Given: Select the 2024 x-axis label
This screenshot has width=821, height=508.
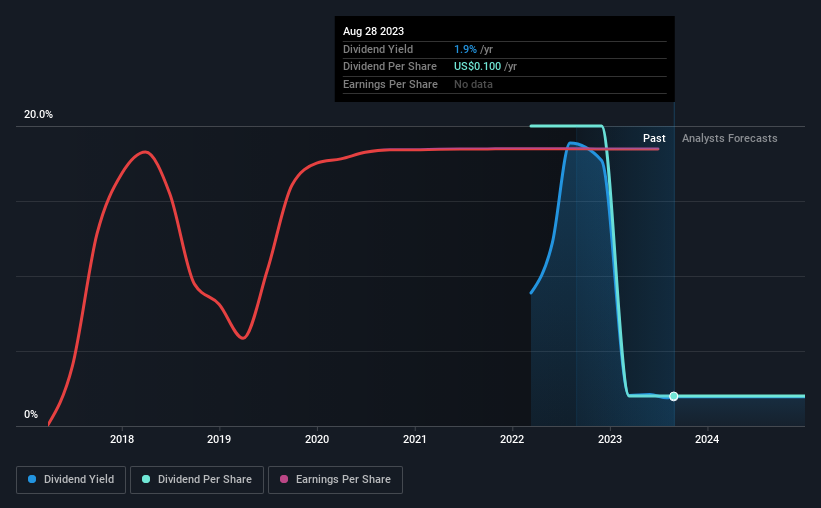Looking at the screenshot, I should pyautogui.click(x=707, y=439).
